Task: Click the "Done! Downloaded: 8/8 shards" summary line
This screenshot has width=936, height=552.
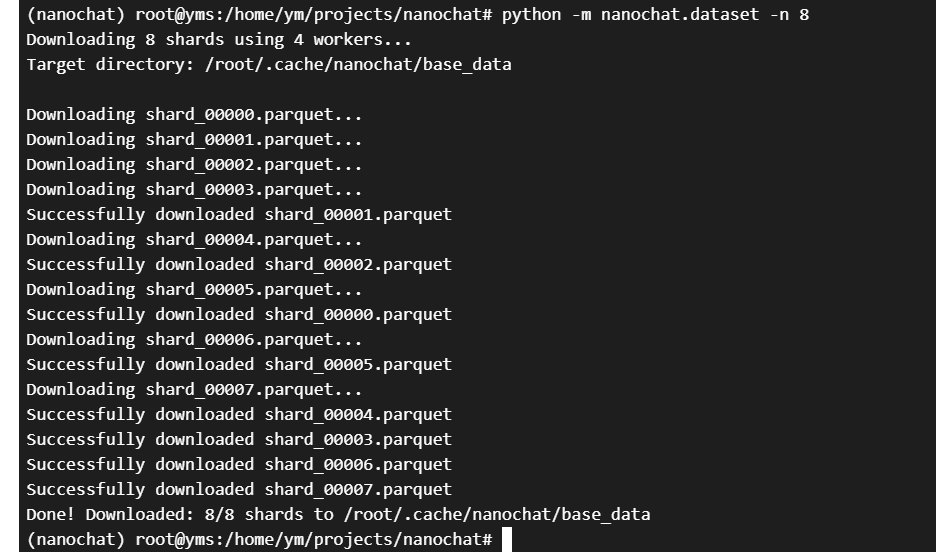Action: pos(338,515)
